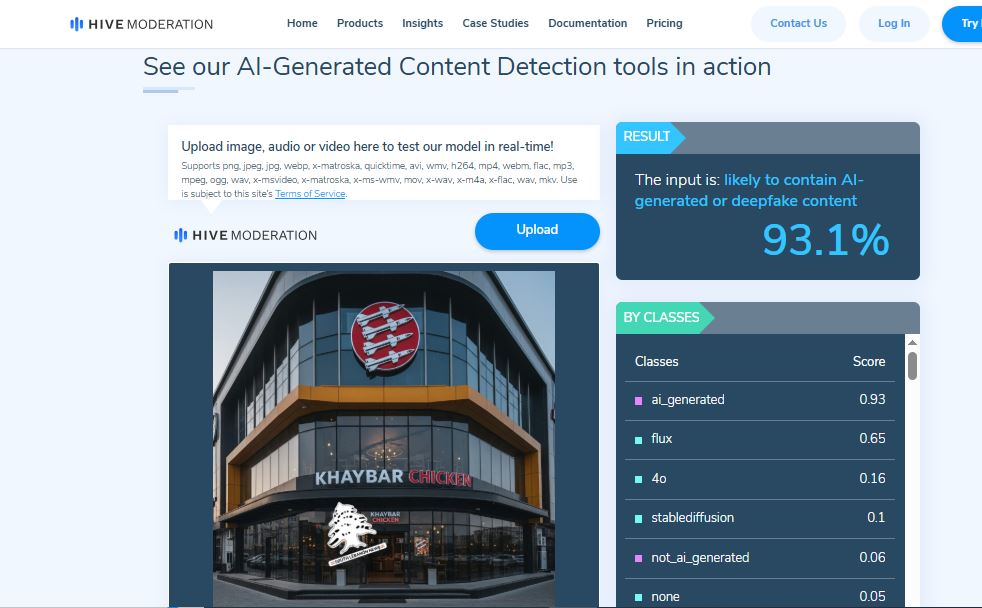
Task: Click the pink marker next to not_ai_generated
Action: (x=638, y=558)
